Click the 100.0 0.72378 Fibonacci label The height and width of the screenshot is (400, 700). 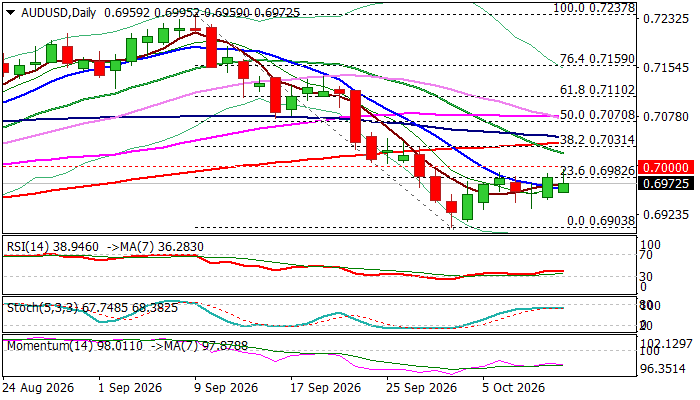[594, 8]
